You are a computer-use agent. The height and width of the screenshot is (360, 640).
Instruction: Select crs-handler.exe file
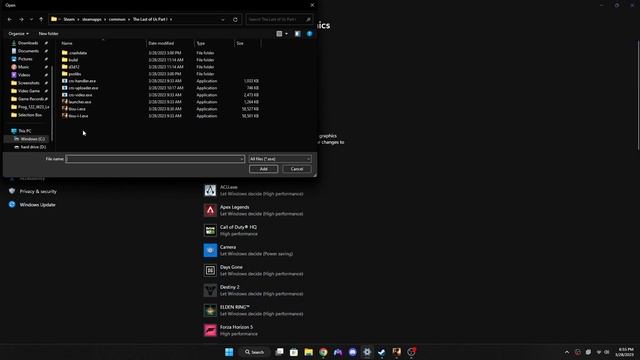[x=82, y=81]
